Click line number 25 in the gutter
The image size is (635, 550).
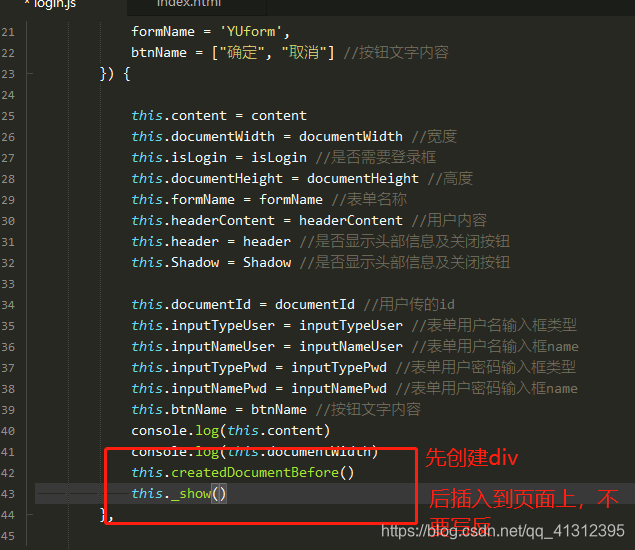coord(8,116)
